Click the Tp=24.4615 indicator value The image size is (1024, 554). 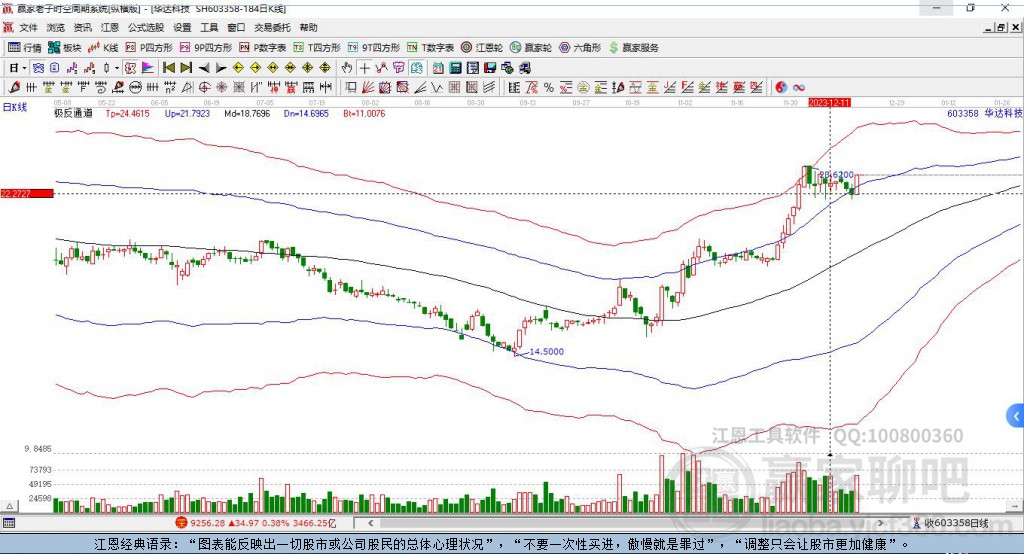pyautogui.click(x=127, y=113)
